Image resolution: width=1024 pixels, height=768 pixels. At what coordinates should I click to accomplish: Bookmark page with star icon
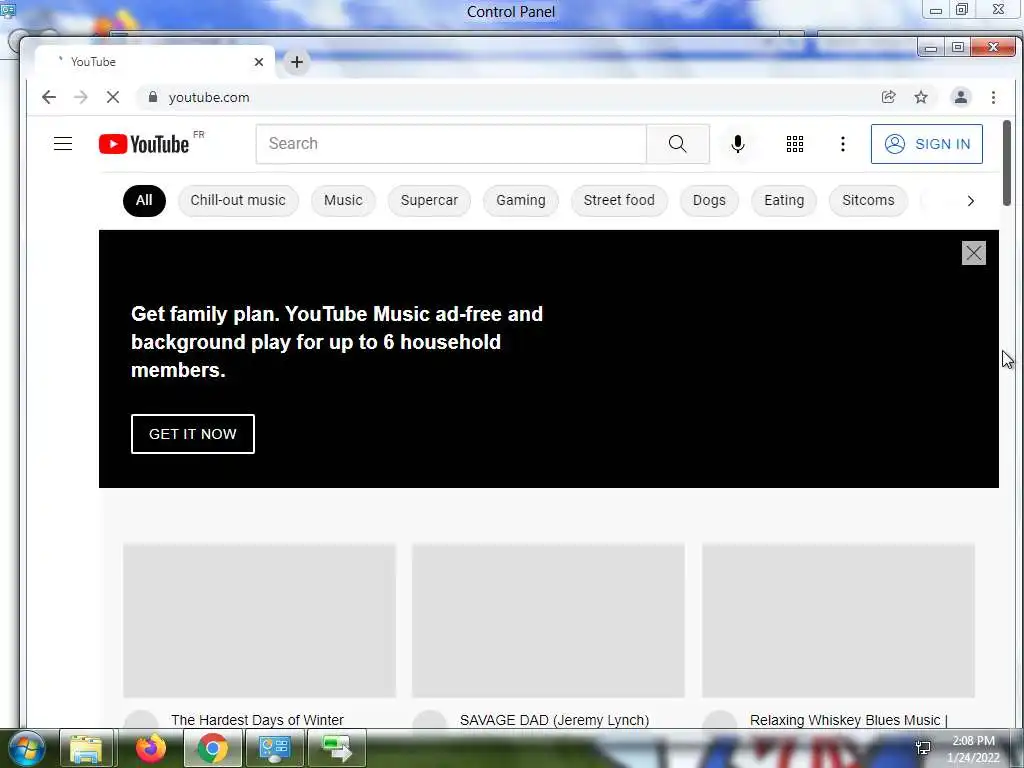pos(921,97)
